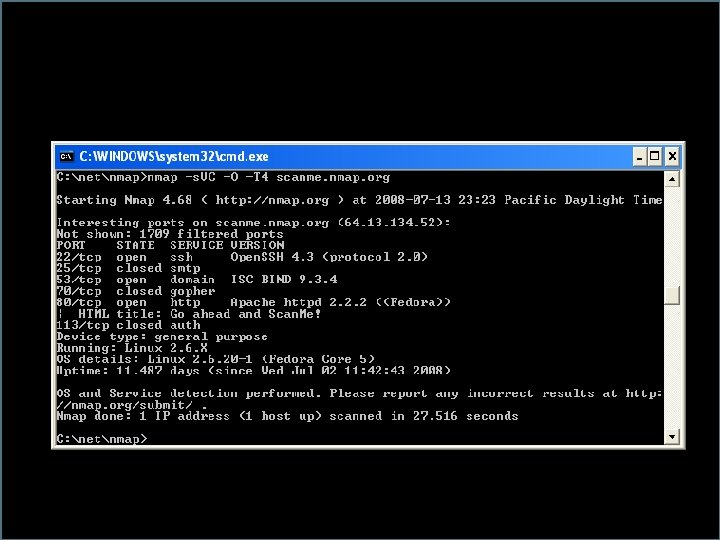Screen dimensions: 720x540
Task: Click 'Device type: general purpose' line
Action: click(162, 337)
